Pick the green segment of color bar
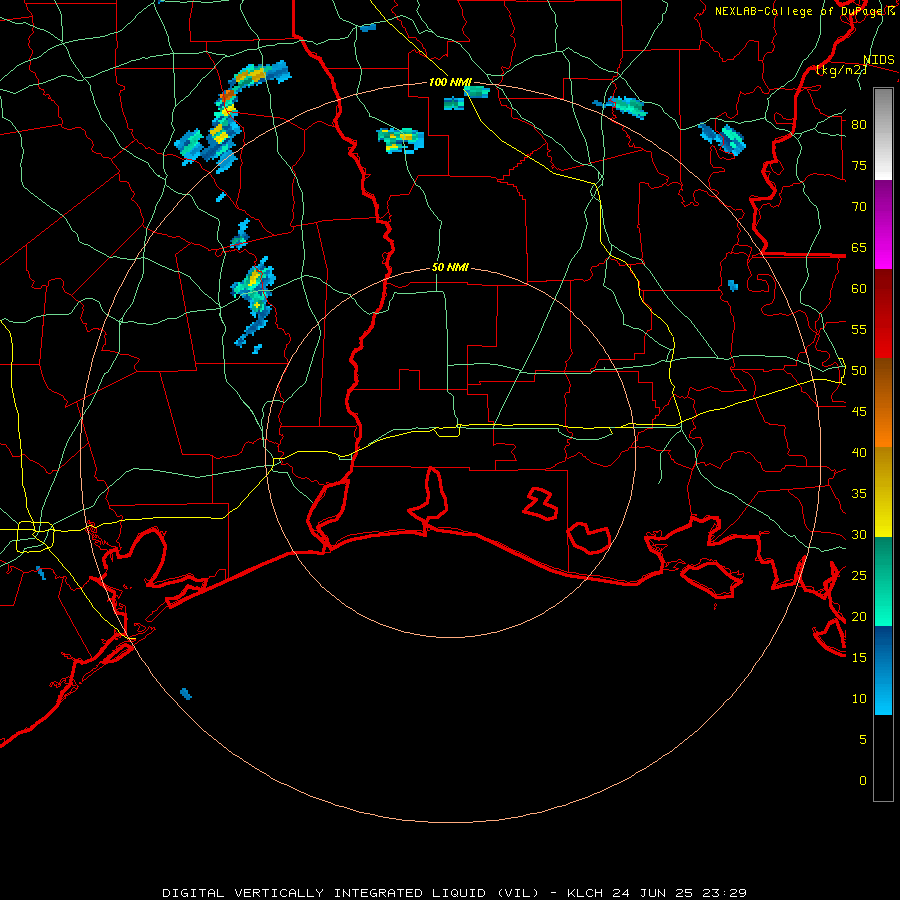The image size is (900, 900). (x=883, y=581)
